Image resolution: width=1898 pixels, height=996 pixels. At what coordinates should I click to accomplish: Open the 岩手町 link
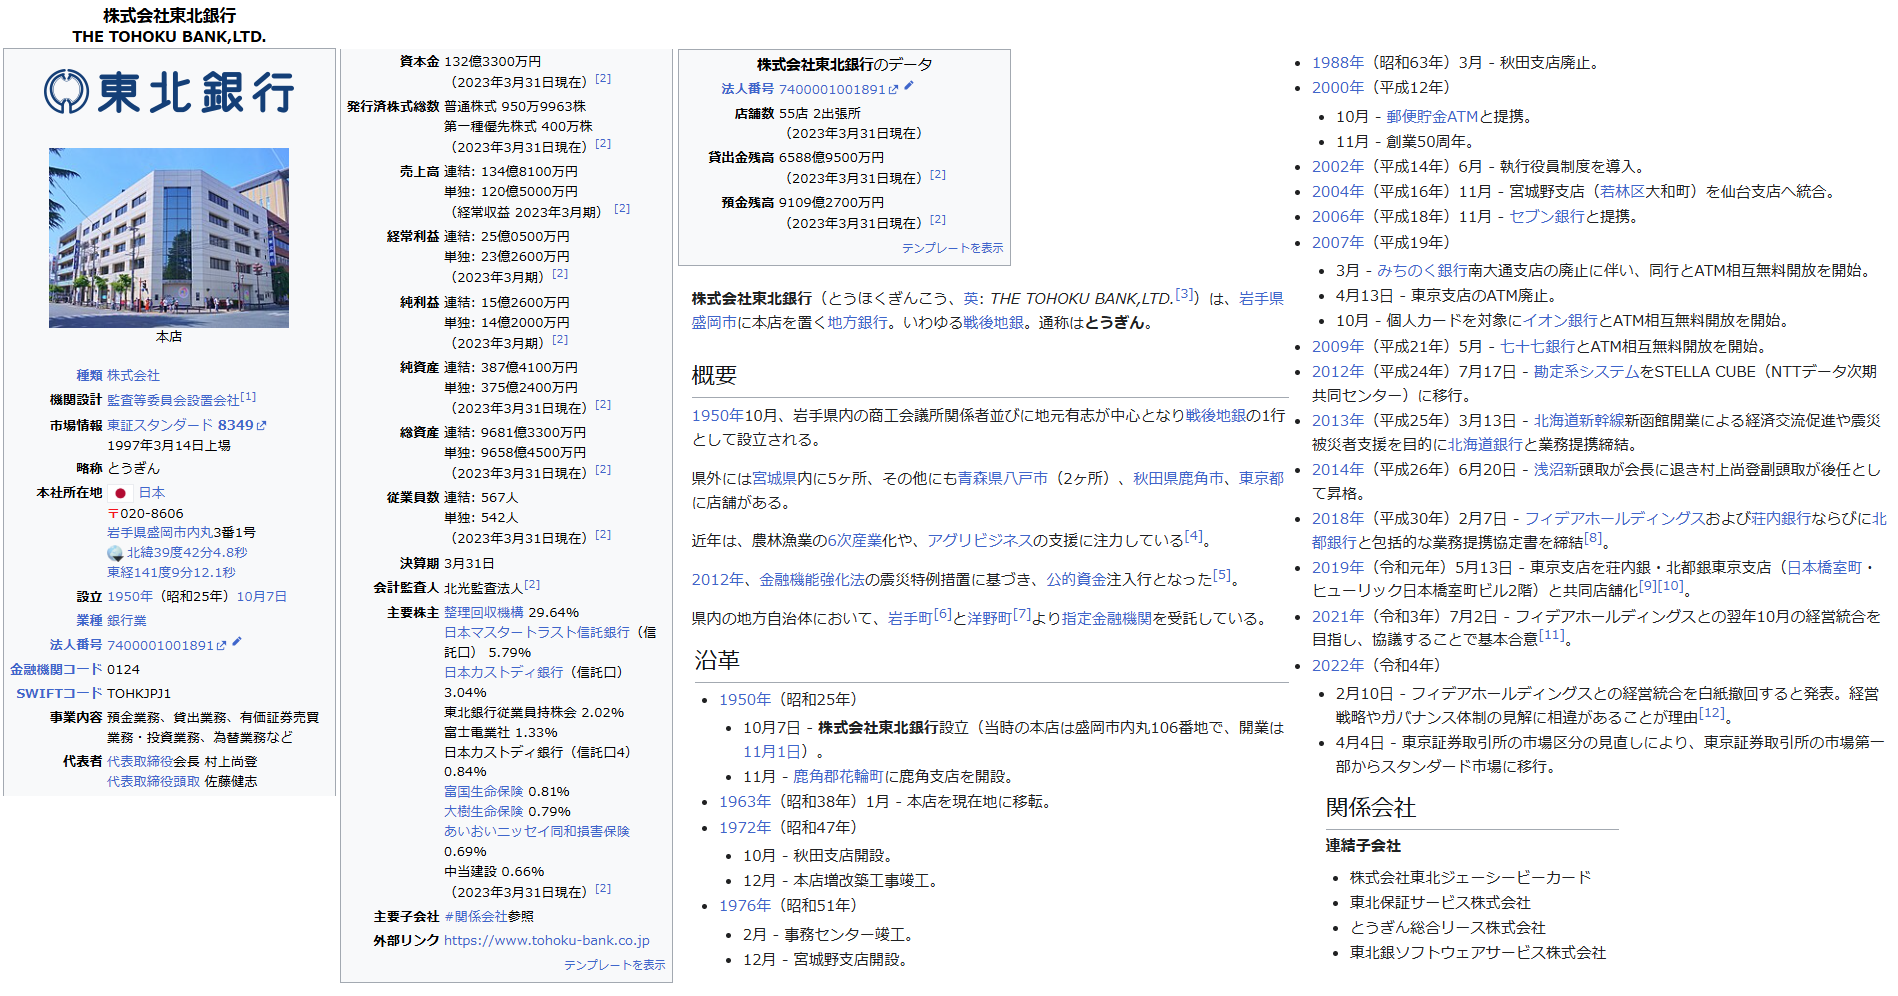tap(910, 619)
